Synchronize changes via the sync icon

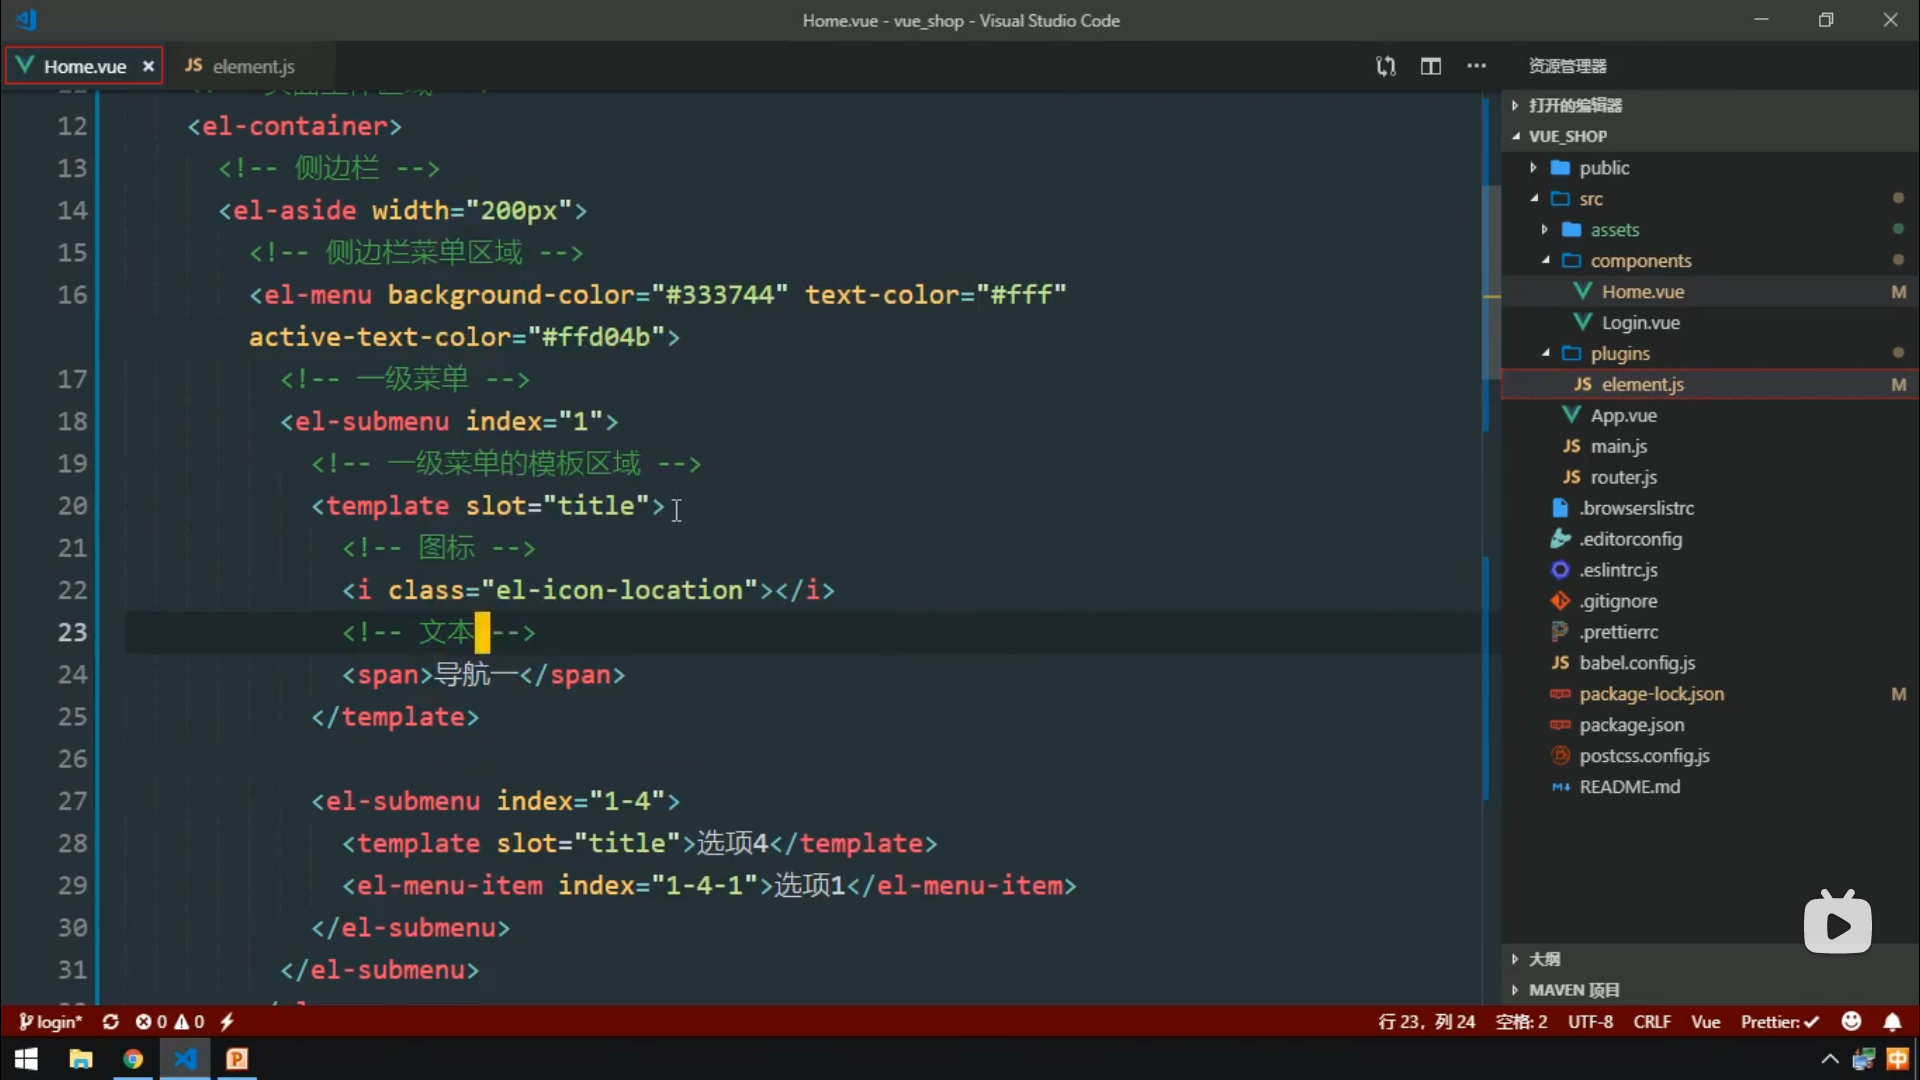(x=111, y=1022)
